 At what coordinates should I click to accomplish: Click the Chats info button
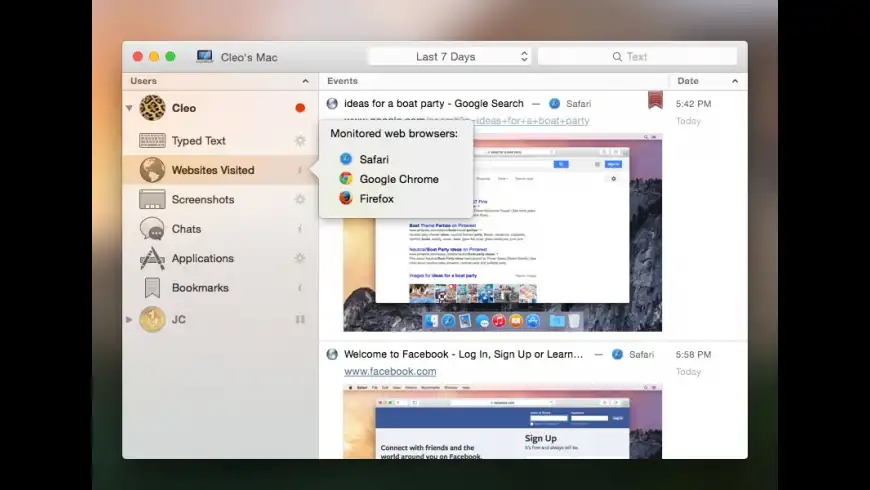point(300,229)
